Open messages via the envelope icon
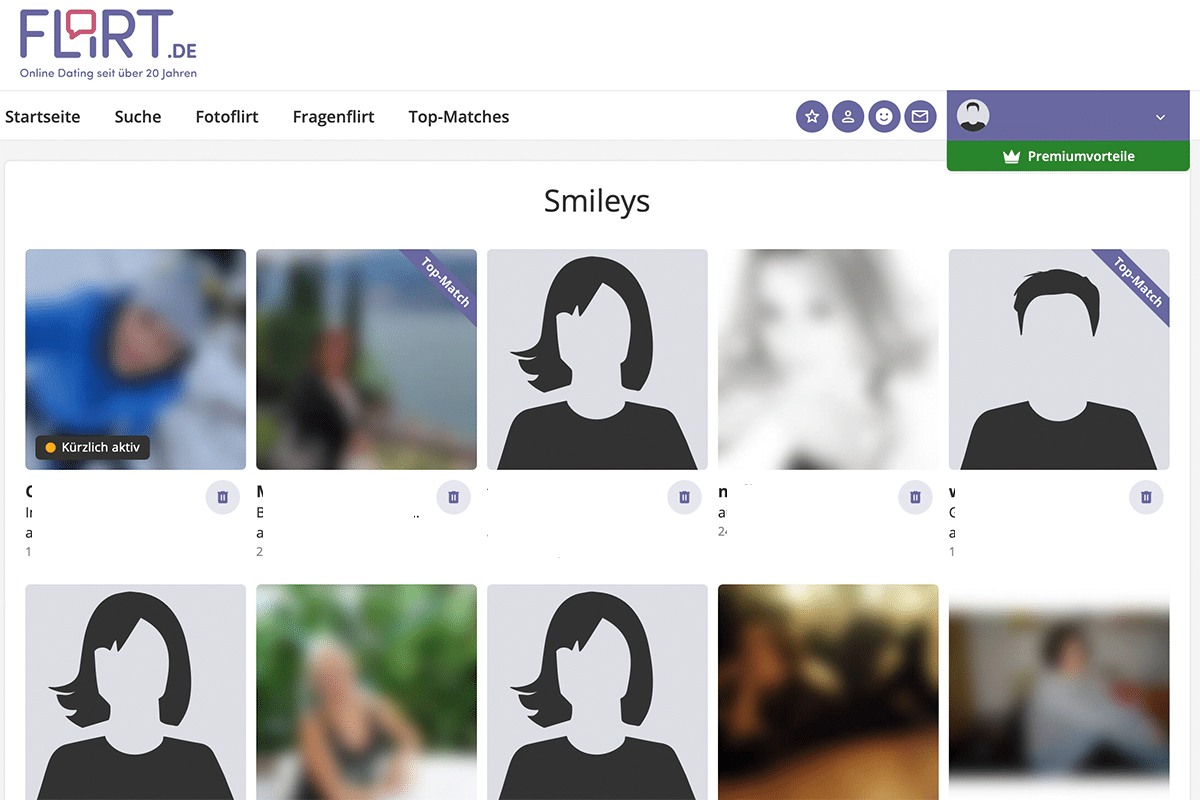The image size is (1200, 800). point(920,117)
